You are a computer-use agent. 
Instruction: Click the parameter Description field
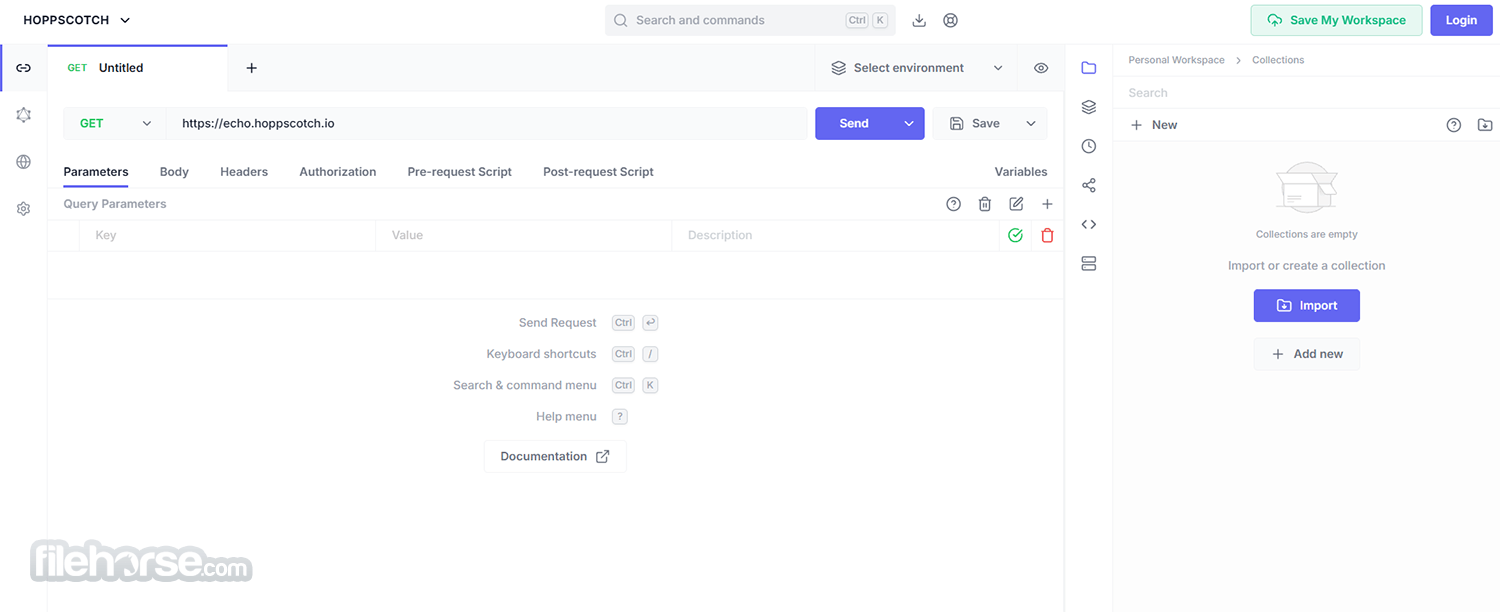pos(835,235)
